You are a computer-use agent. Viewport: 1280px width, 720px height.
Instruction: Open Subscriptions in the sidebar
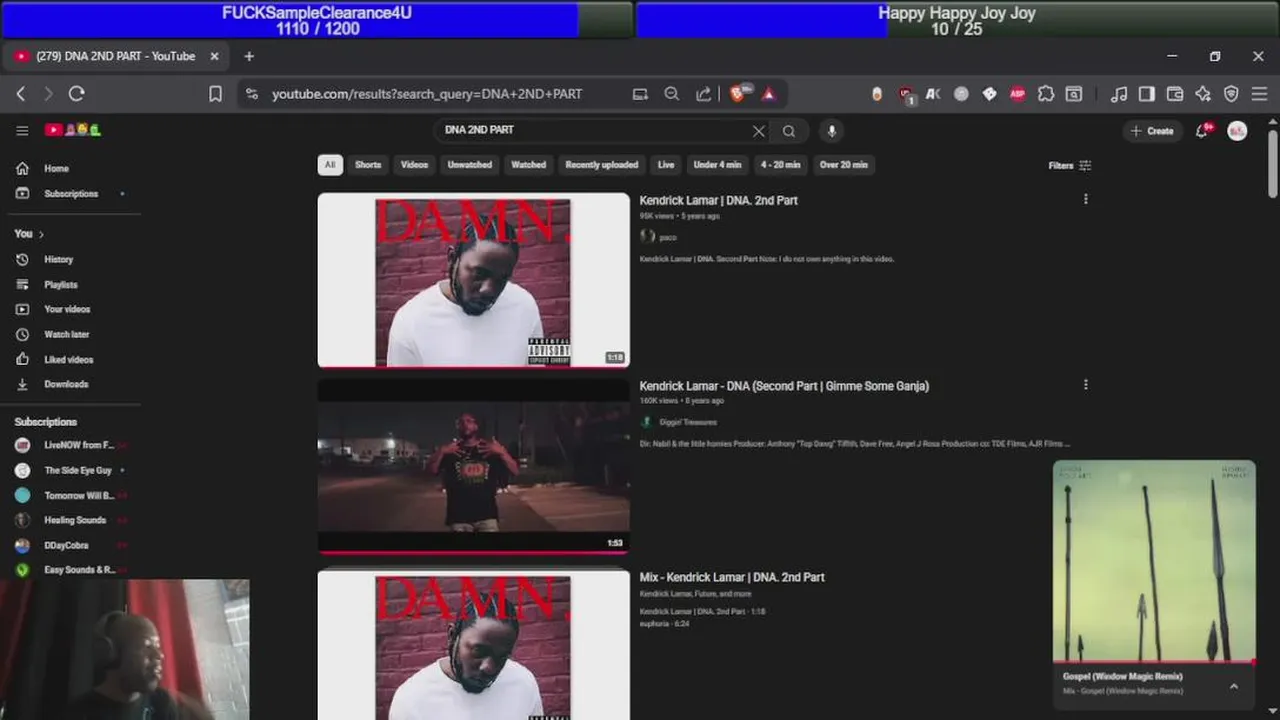tap(70, 193)
